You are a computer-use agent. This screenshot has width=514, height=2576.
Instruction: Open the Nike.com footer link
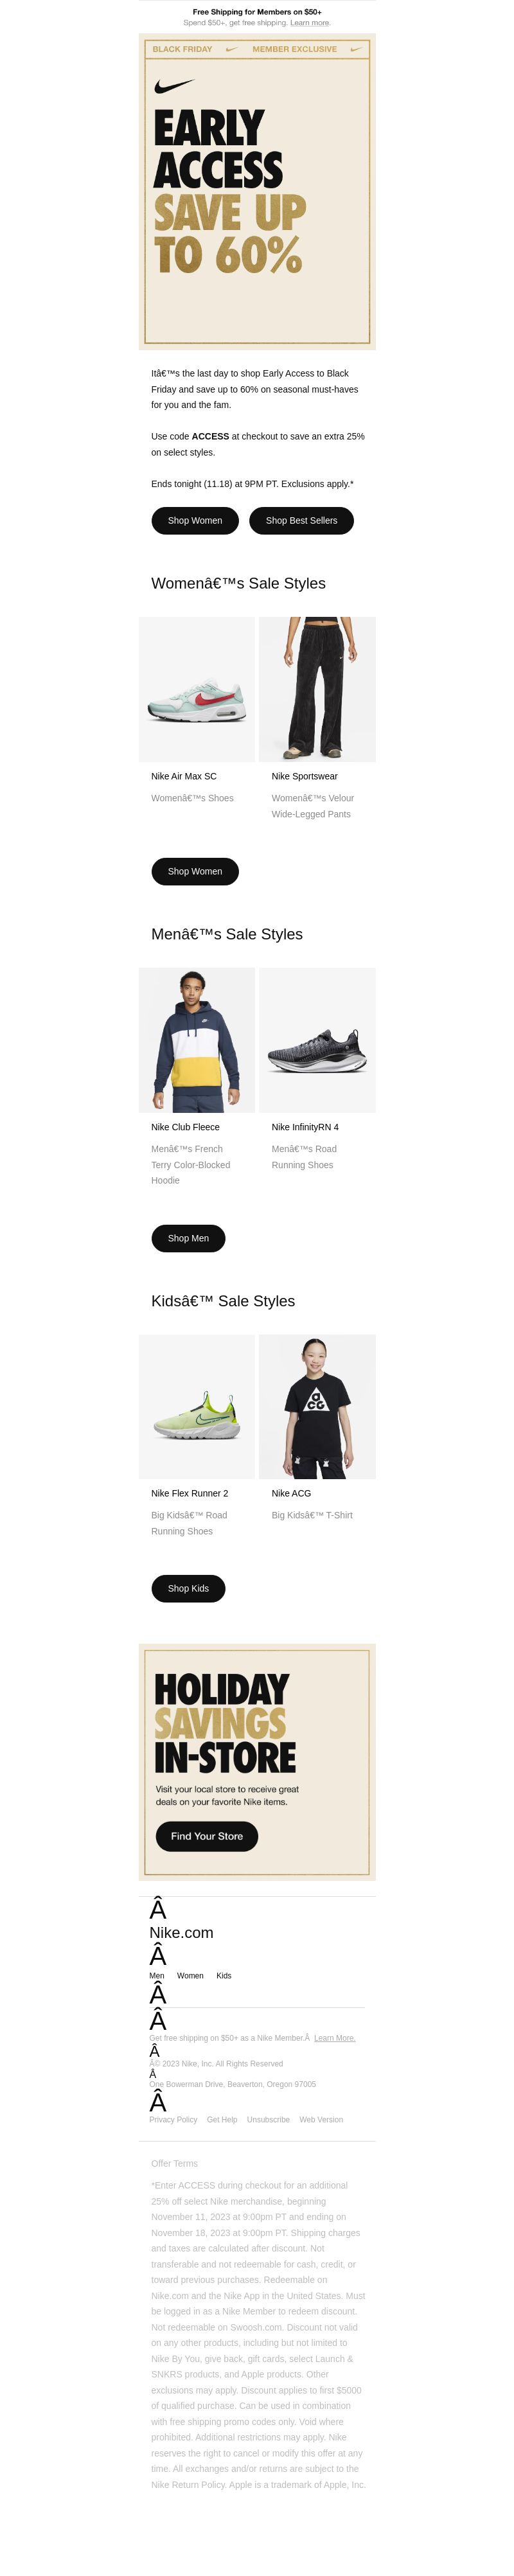pos(181,1933)
